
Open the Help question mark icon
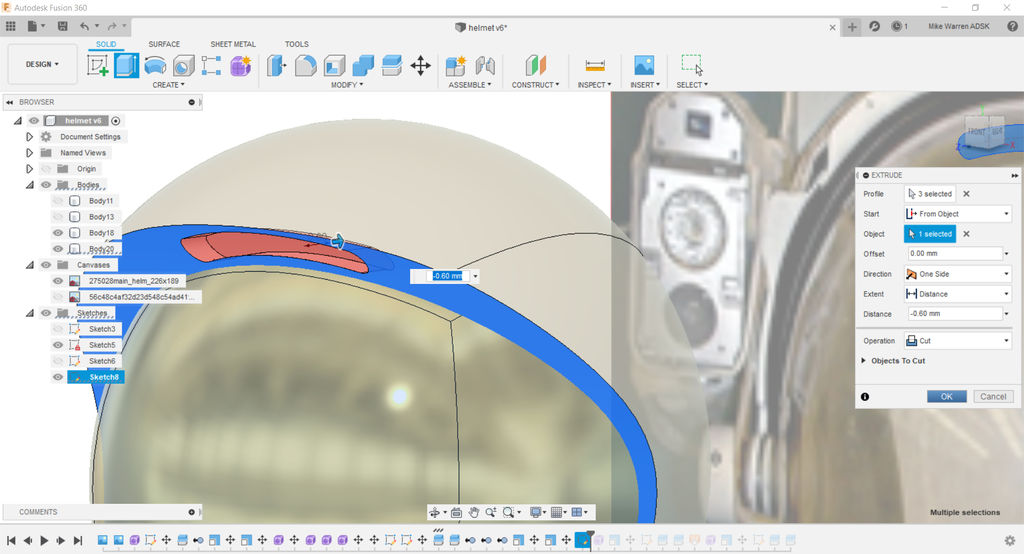click(x=1012, y=26)
